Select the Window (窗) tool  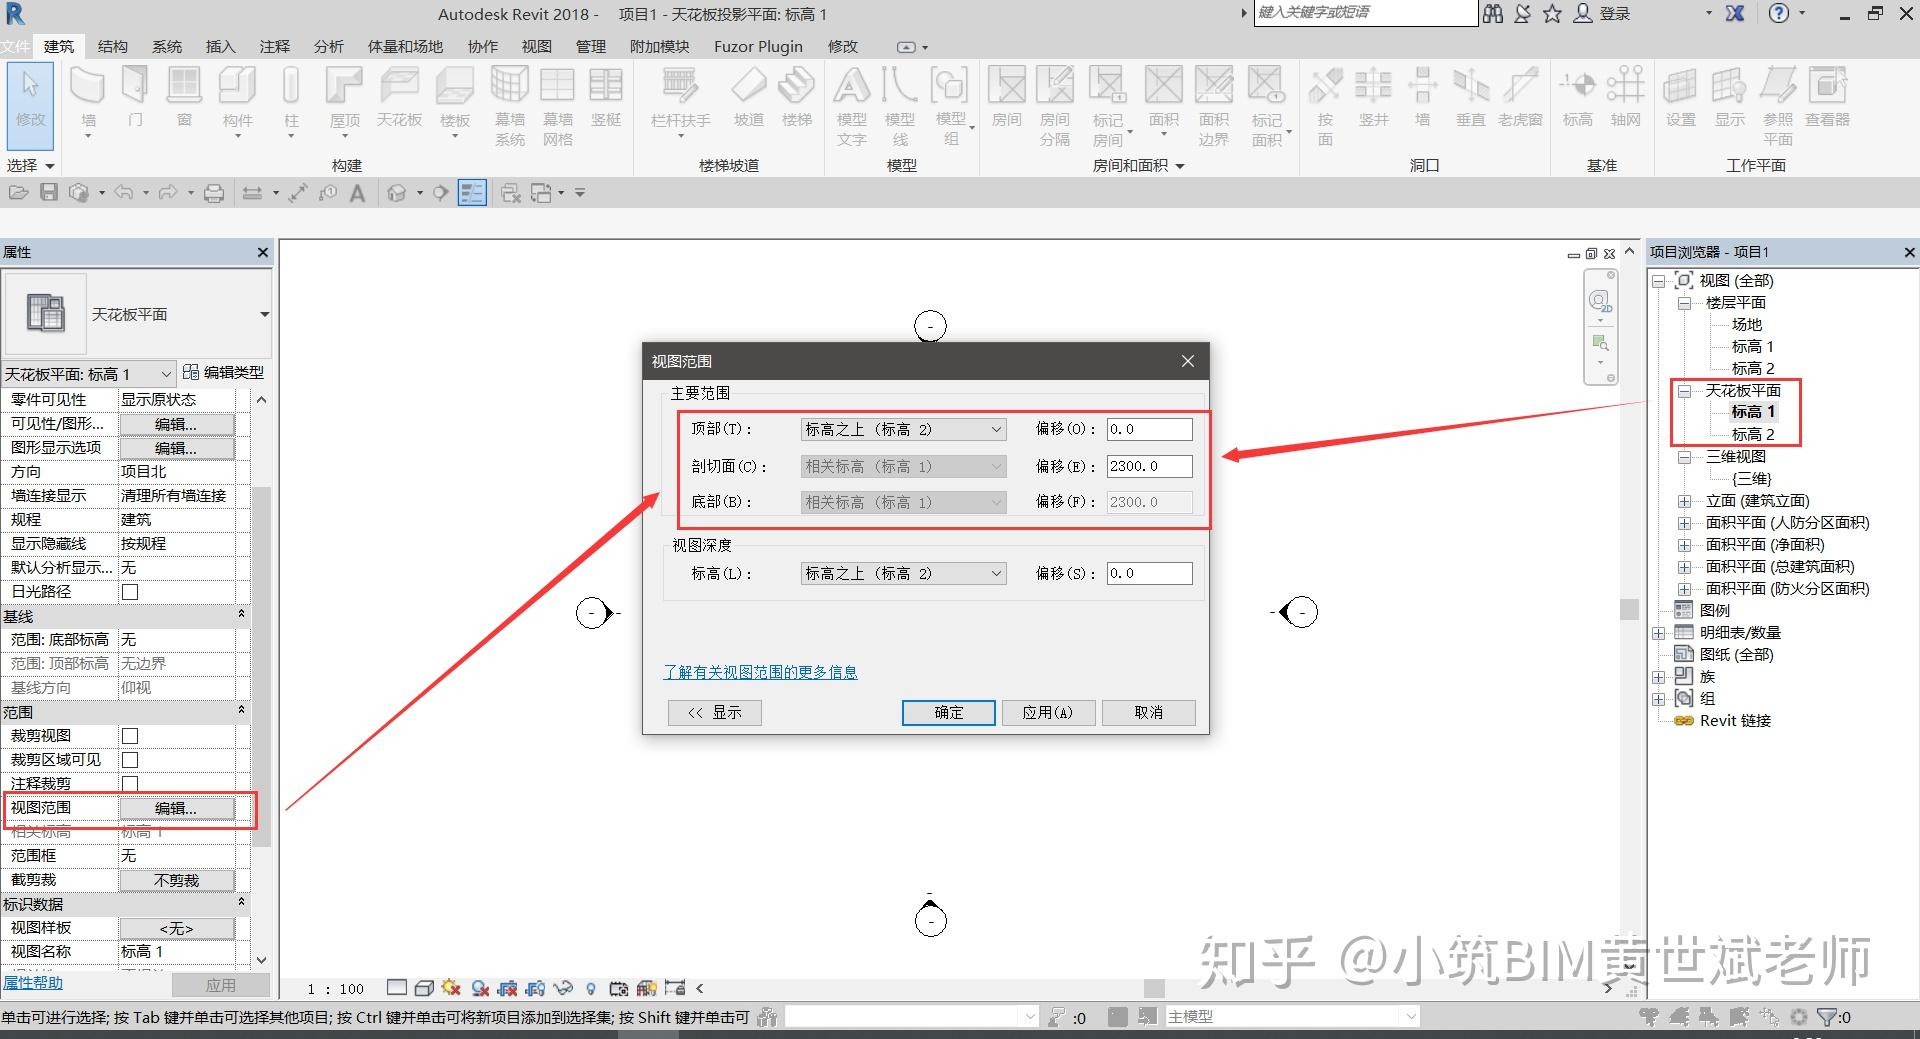pyautogui.click(x=184, y=98)
